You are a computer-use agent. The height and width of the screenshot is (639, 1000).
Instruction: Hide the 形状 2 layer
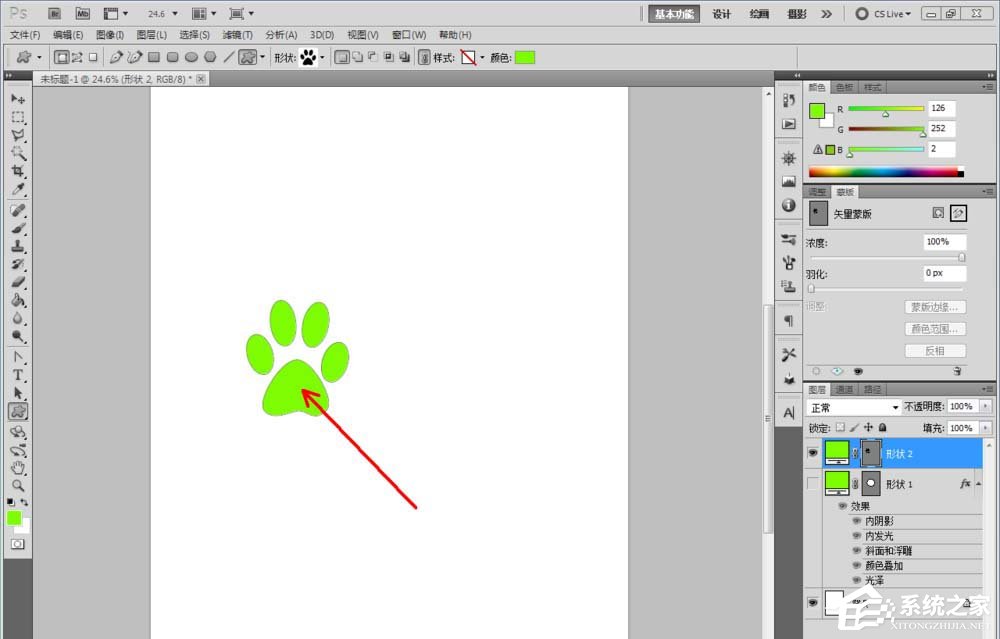coord(812,453)
